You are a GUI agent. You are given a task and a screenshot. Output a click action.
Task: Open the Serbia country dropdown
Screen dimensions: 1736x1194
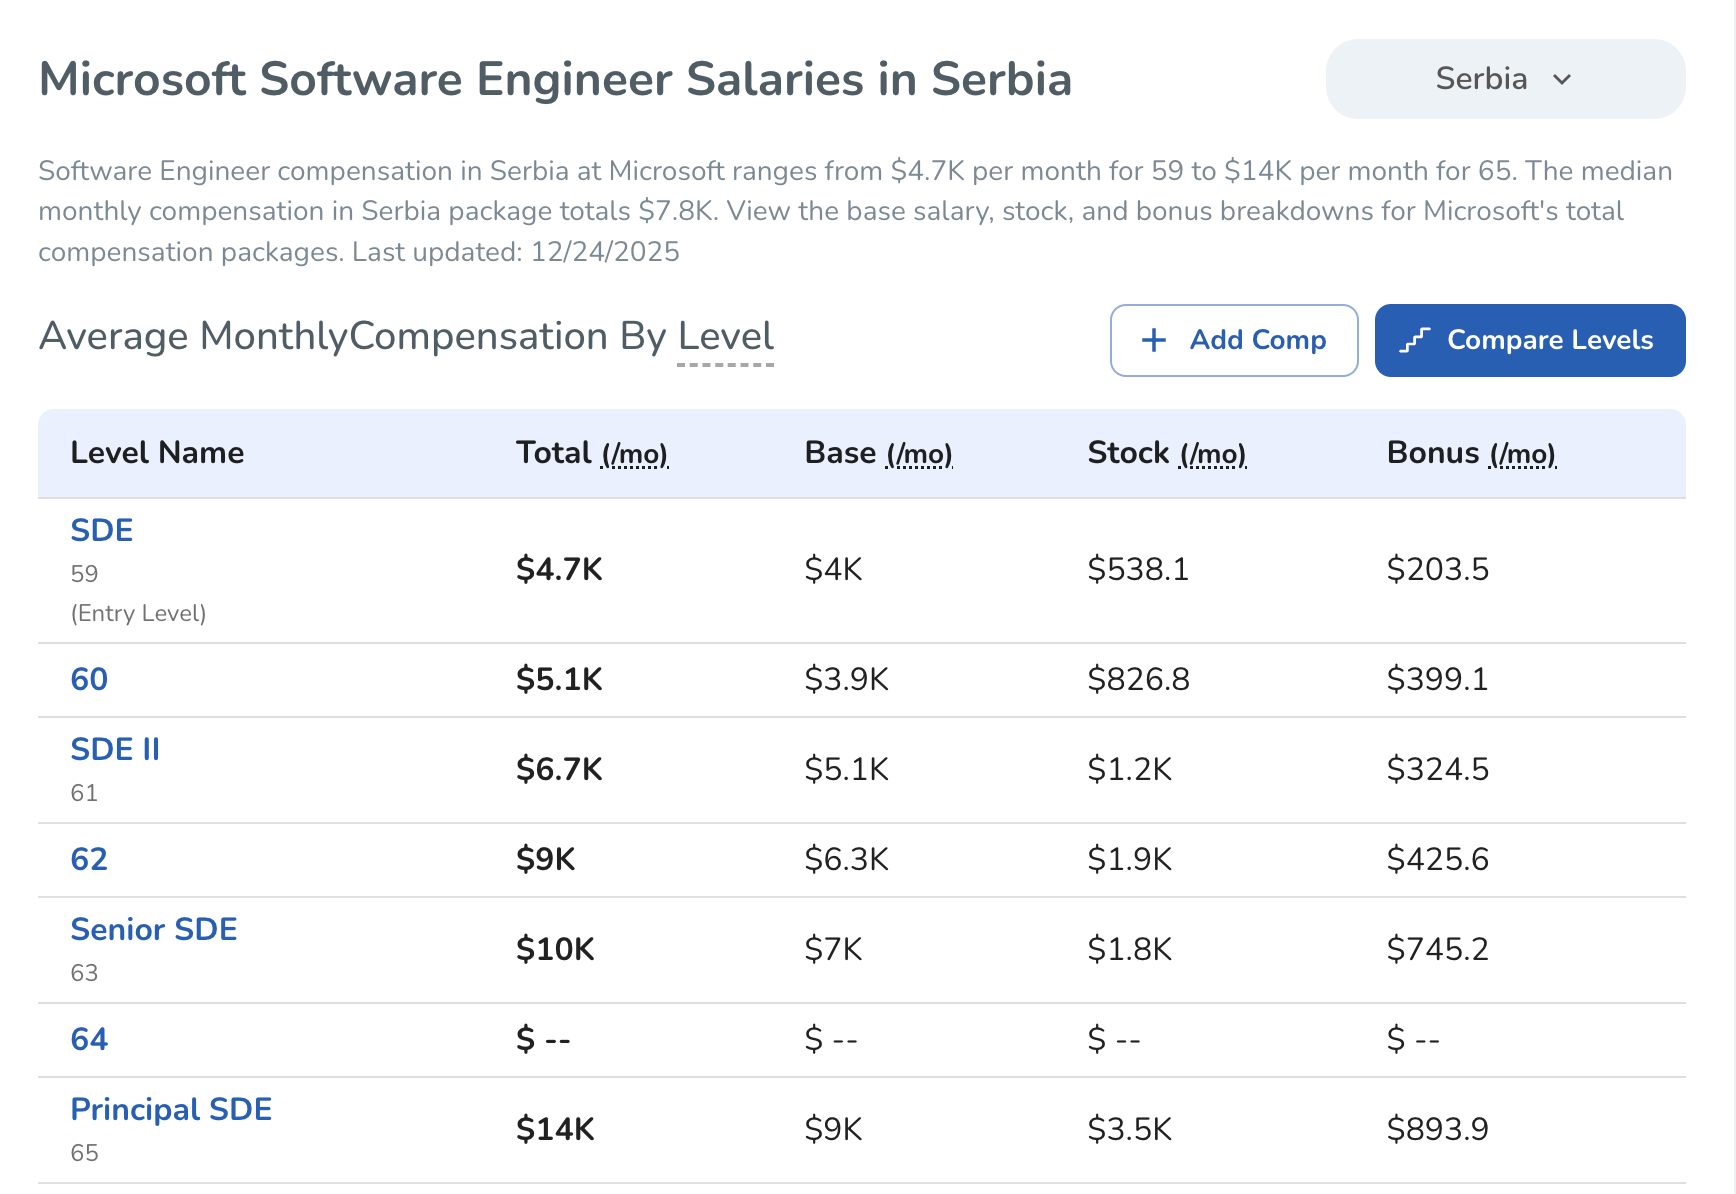[1504, 79]
